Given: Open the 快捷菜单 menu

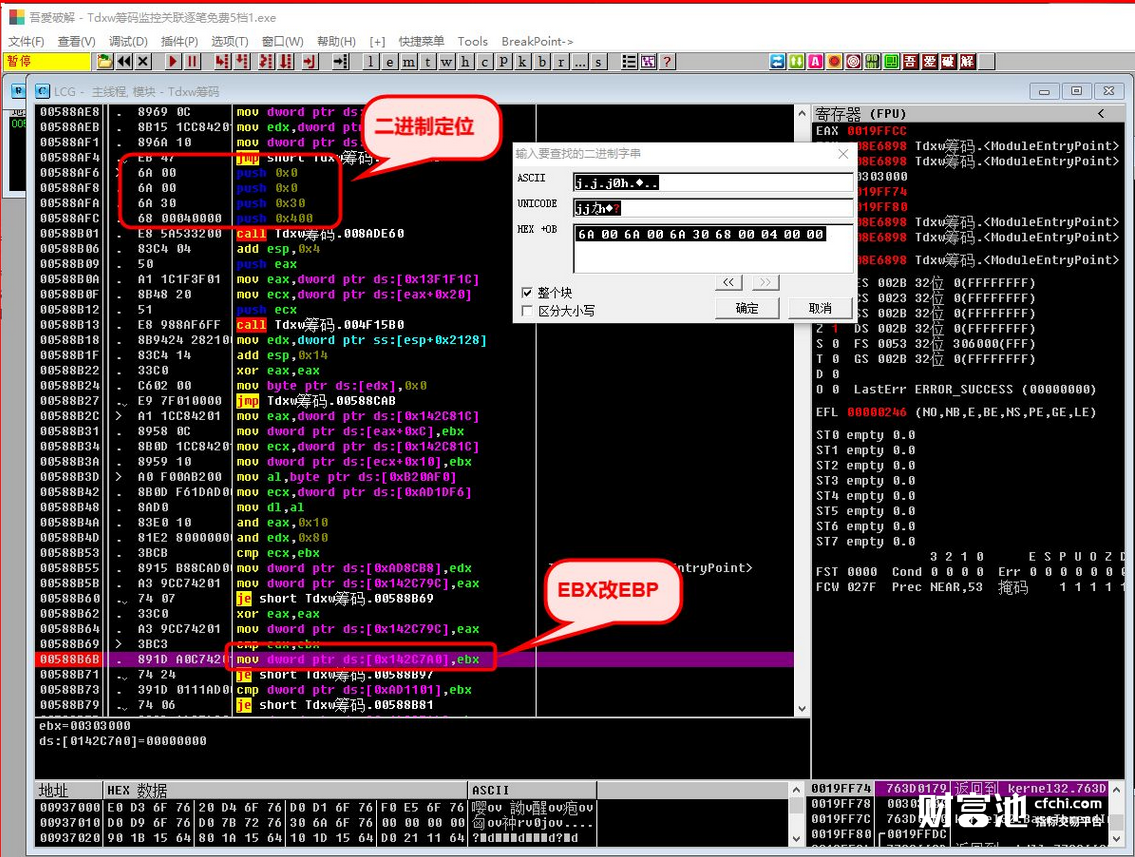Looking at the screenshot, I should (x=421, y=41).
